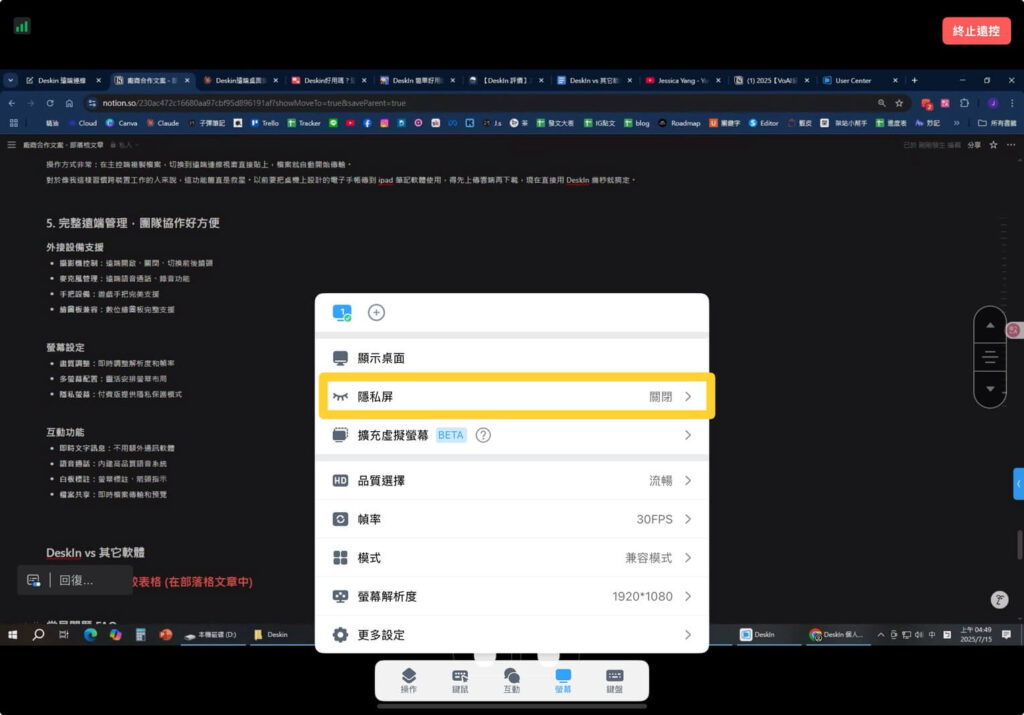Open the Tracker bookmark

click(x=304, y=123)
